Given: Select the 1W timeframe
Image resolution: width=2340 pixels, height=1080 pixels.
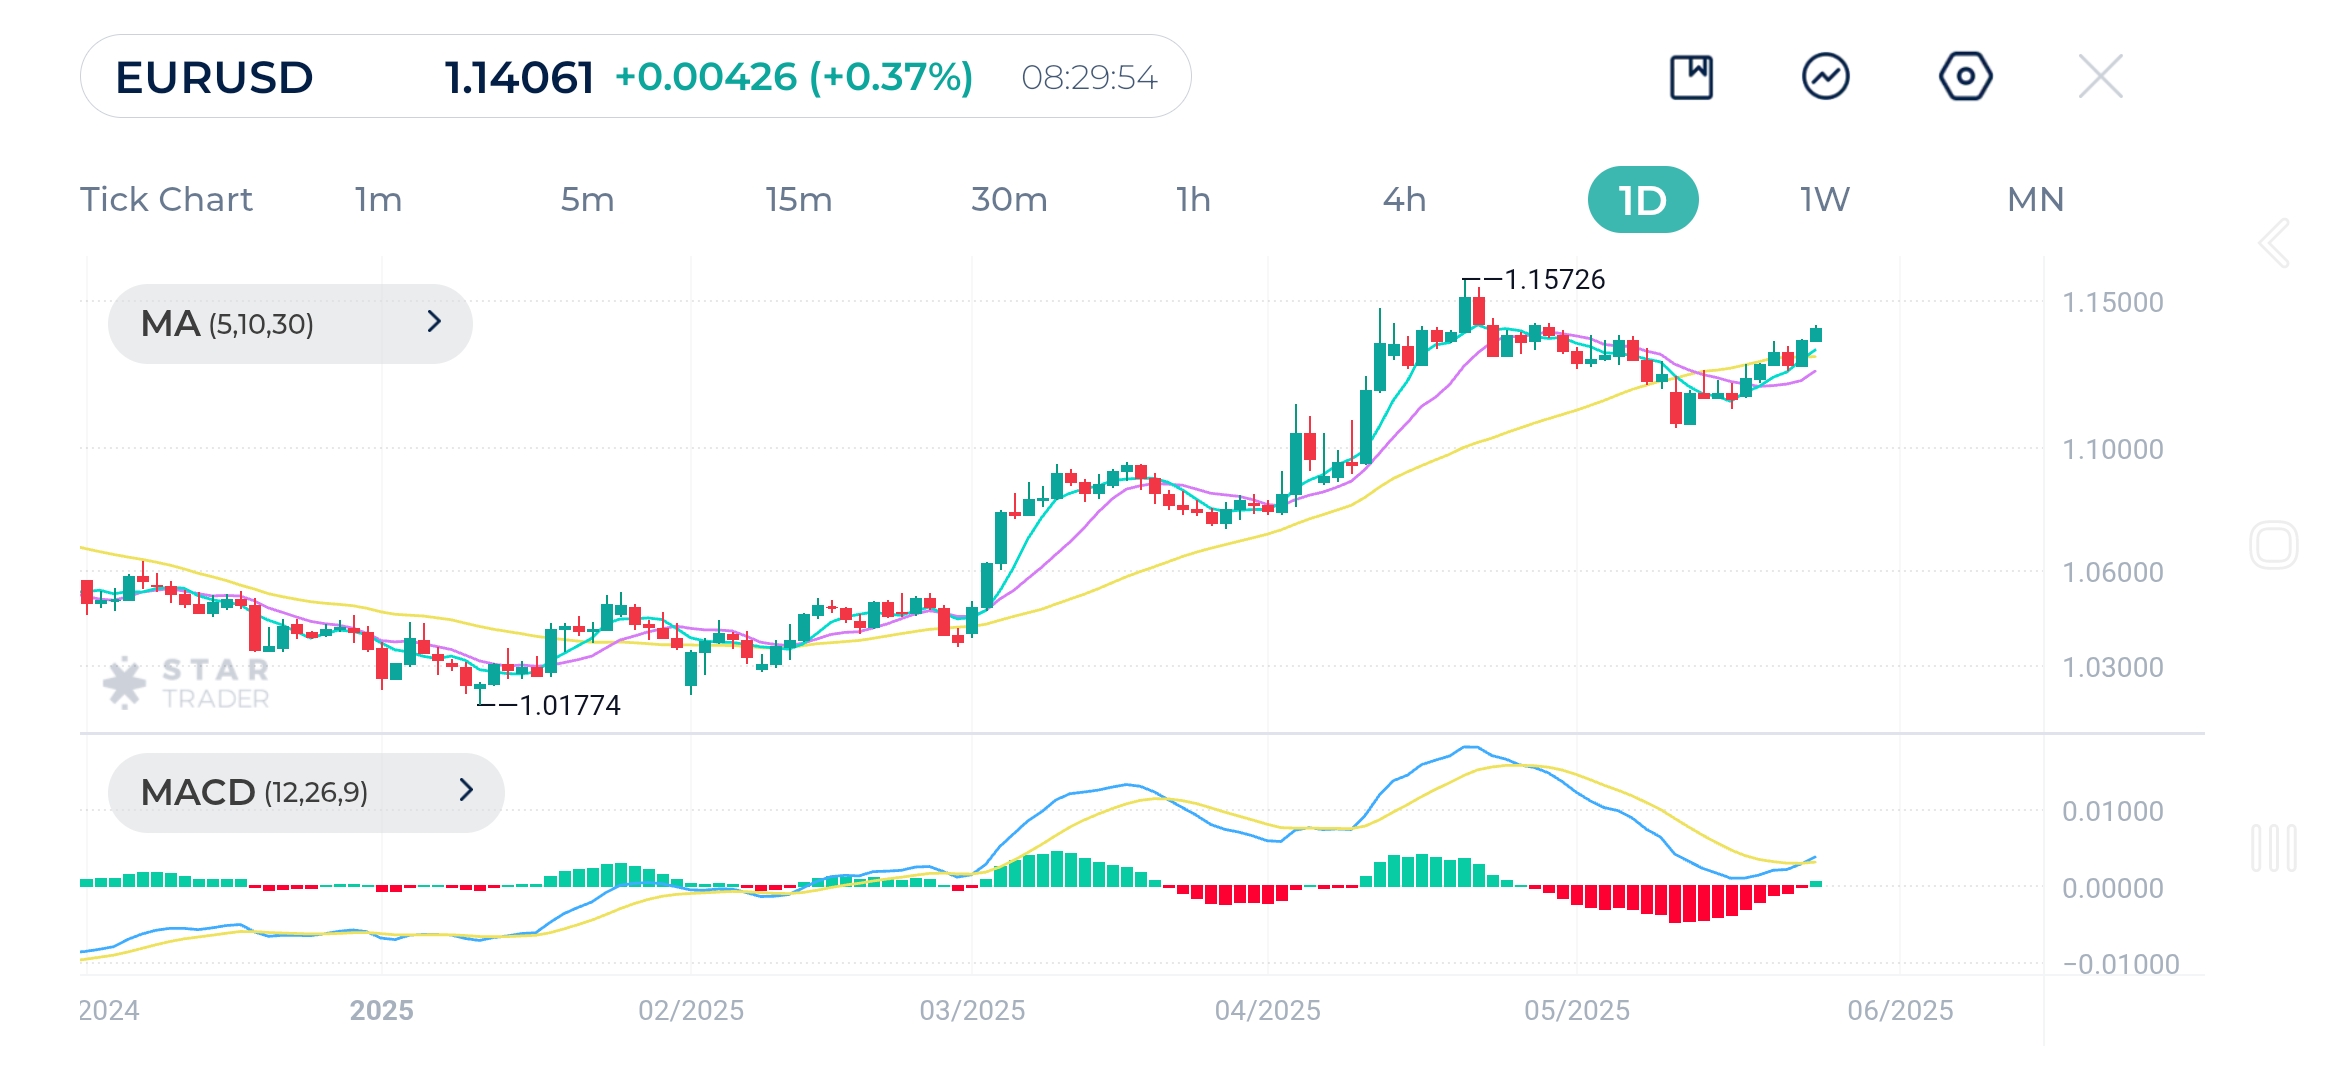Looking at the screenshot, I should coord(1825,200).
